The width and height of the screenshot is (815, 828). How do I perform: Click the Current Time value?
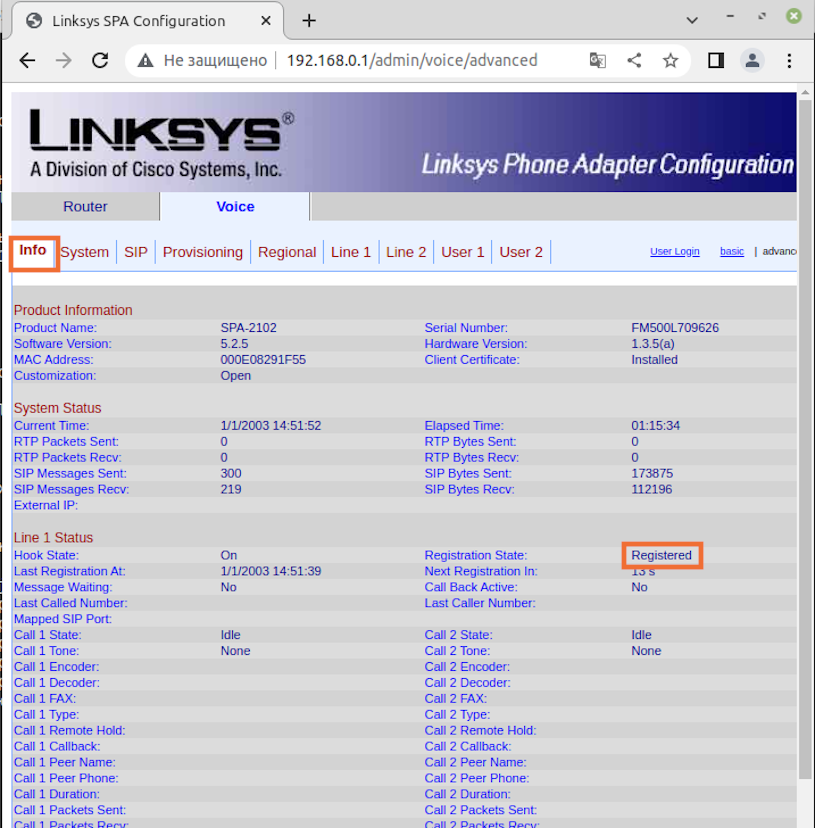(270, 426)
